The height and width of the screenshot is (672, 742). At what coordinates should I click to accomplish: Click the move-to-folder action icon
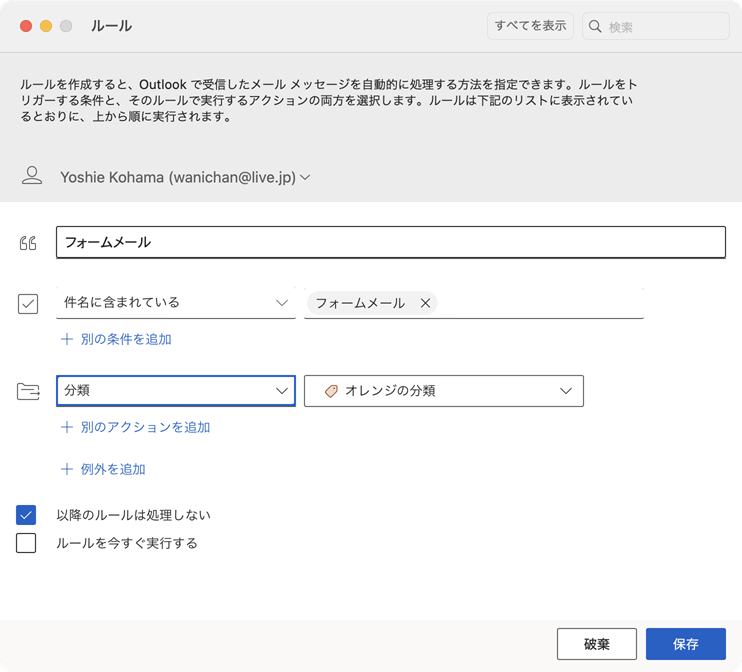coord(28,391)
